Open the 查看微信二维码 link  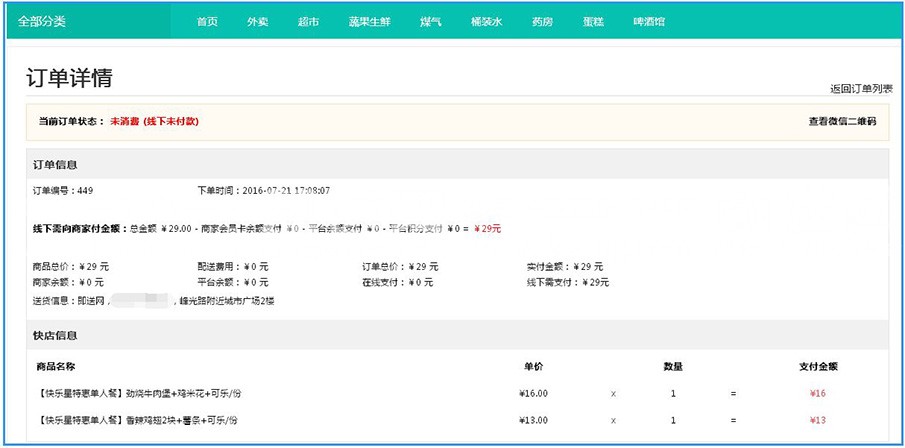click(842, 122)
